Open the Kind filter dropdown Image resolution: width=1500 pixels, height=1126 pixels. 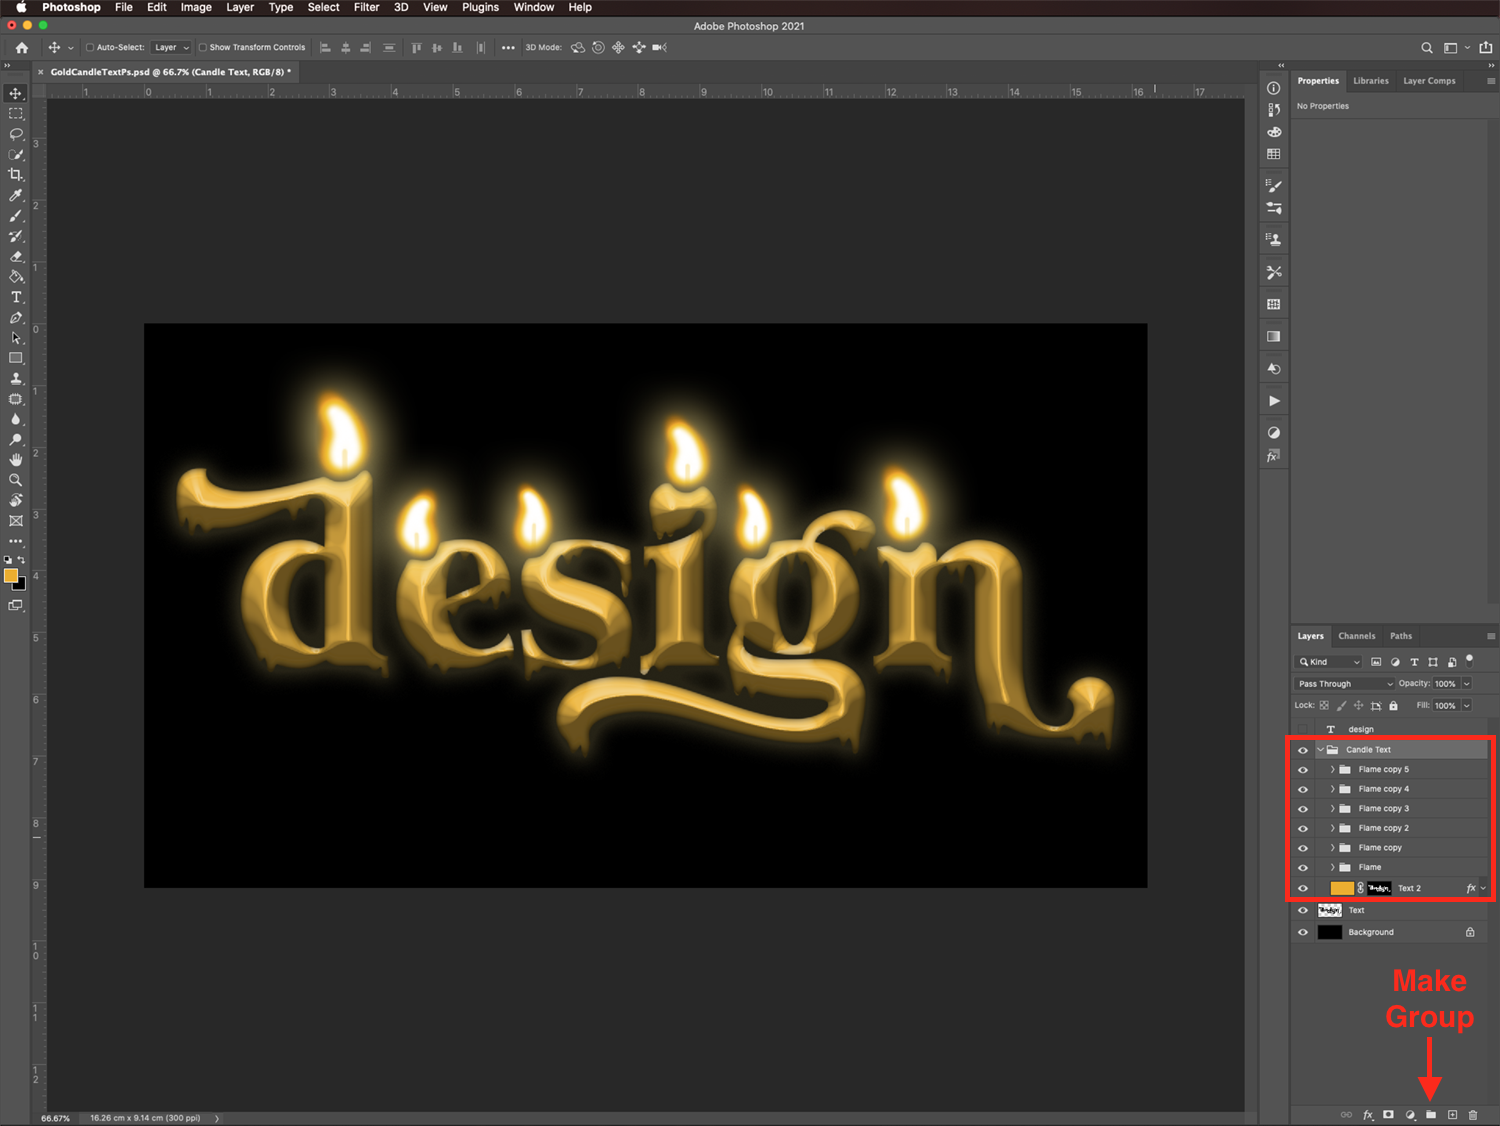pos(1329,662)
